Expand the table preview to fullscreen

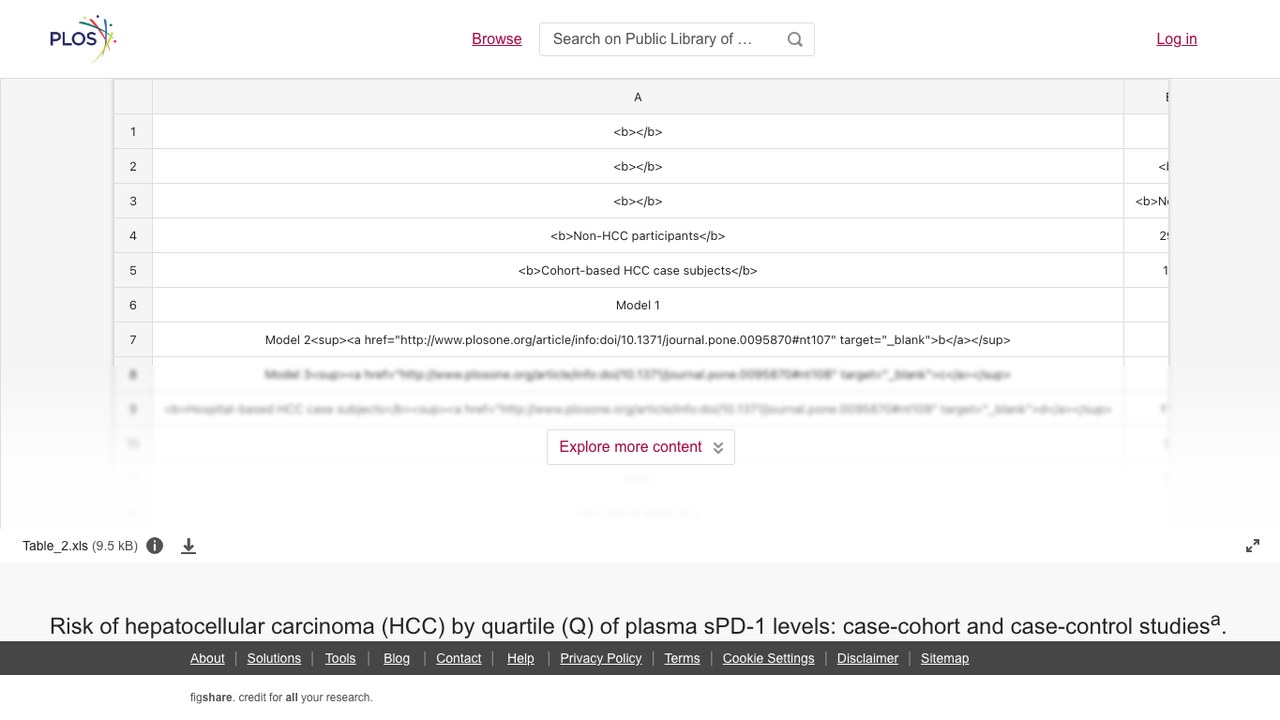point(1252,546)
